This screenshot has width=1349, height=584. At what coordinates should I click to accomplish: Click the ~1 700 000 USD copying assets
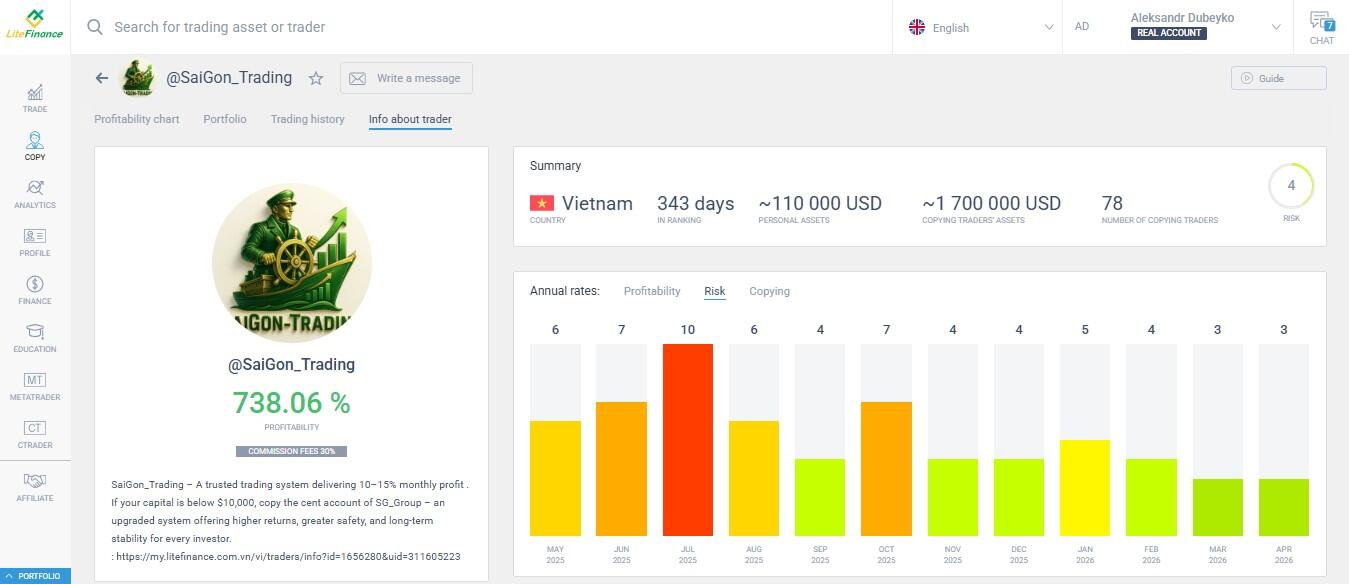pyautogui.click(x=991, y=203)
